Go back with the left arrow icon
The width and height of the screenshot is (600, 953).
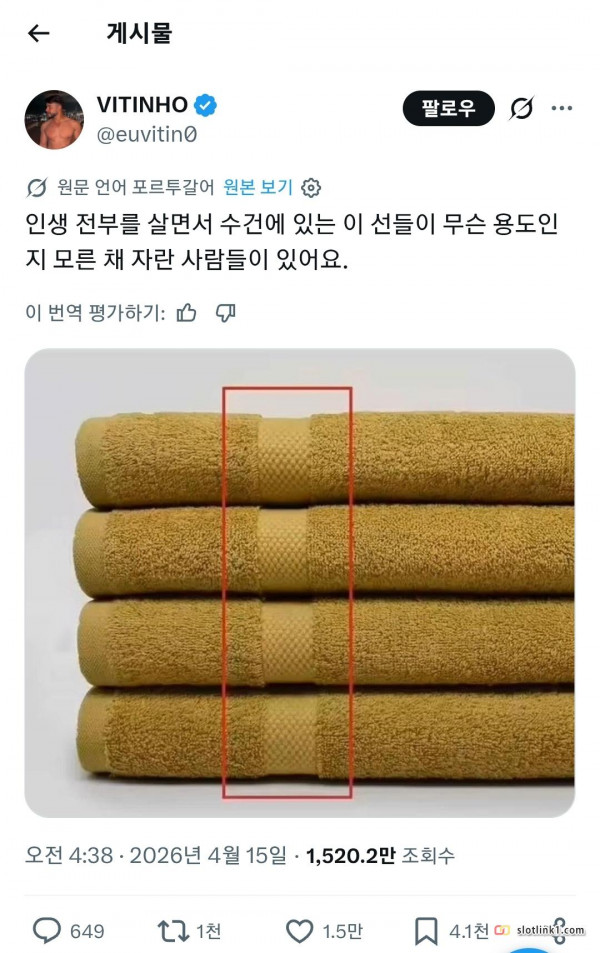point(38,33)
